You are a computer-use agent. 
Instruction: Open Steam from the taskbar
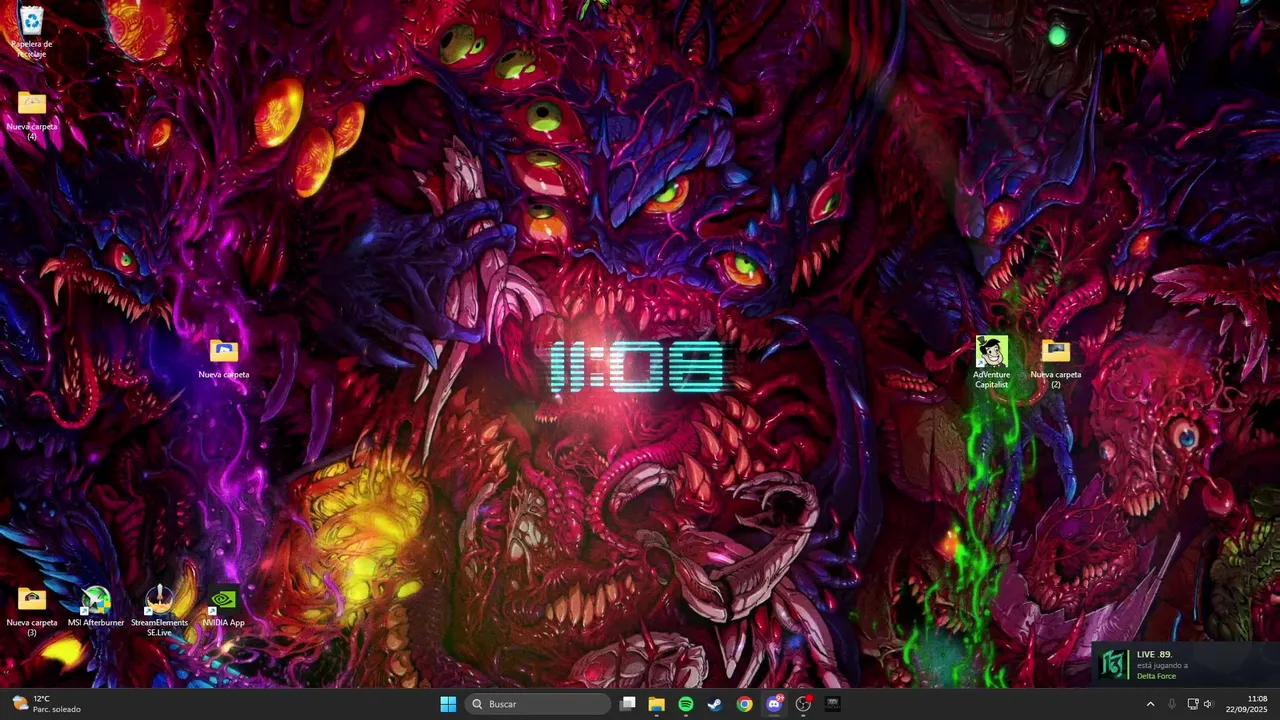click(x=715, y=704)
